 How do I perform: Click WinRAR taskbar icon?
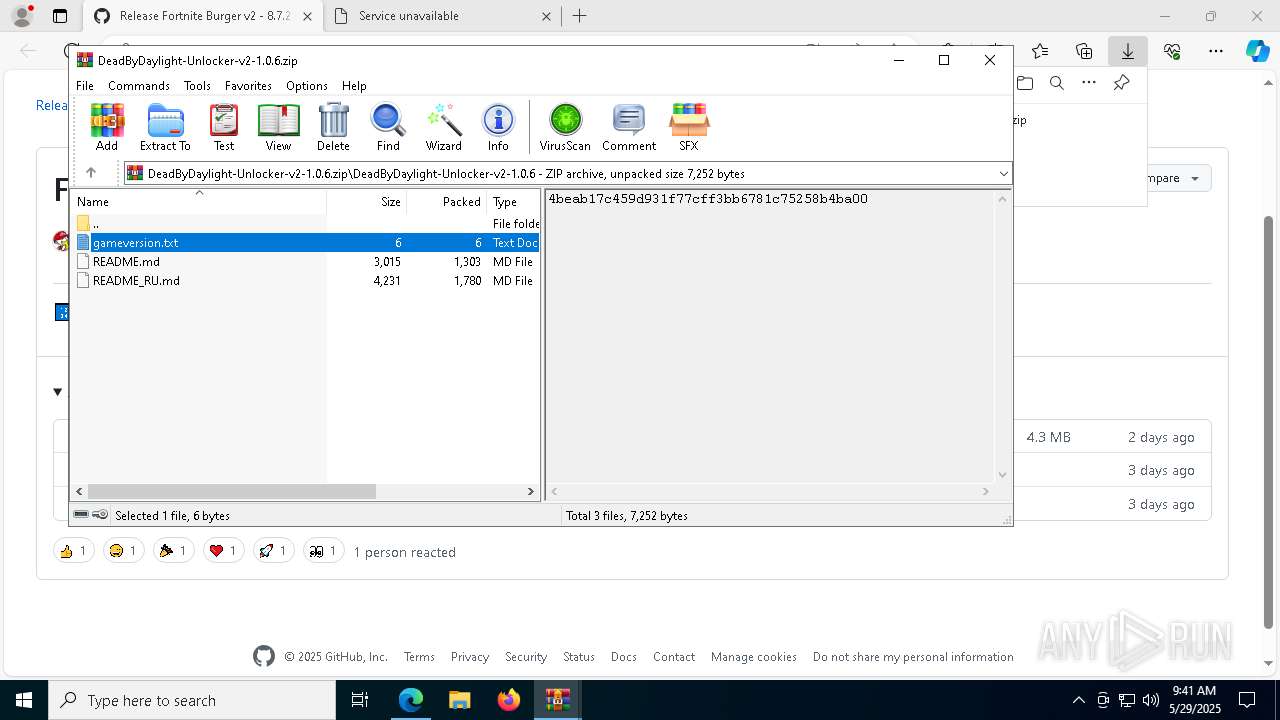557,700
